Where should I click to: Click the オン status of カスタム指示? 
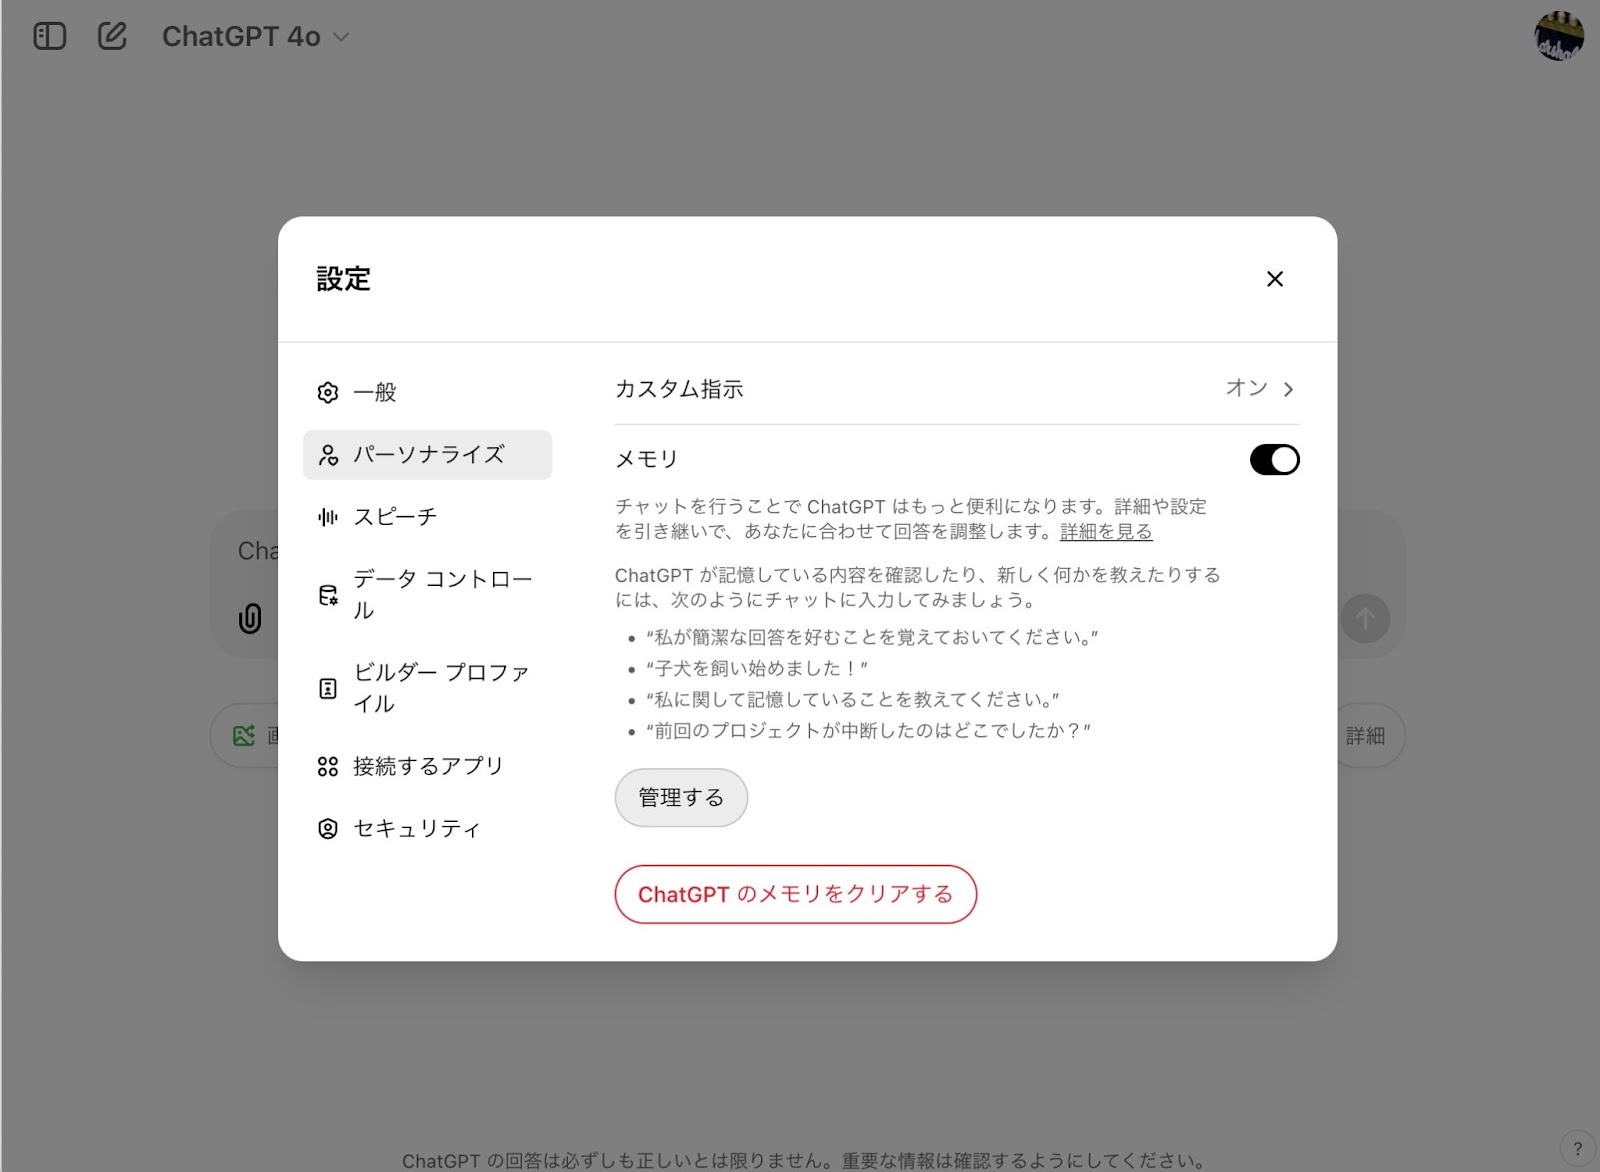coord(1246,388)
